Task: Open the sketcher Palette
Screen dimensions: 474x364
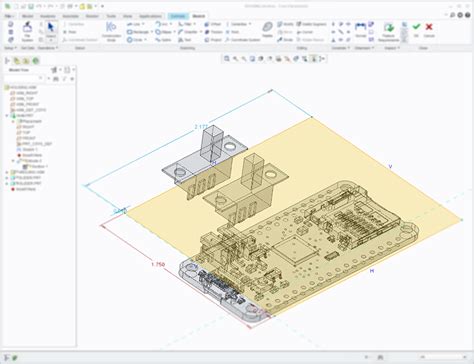Action: coord(267,29)
